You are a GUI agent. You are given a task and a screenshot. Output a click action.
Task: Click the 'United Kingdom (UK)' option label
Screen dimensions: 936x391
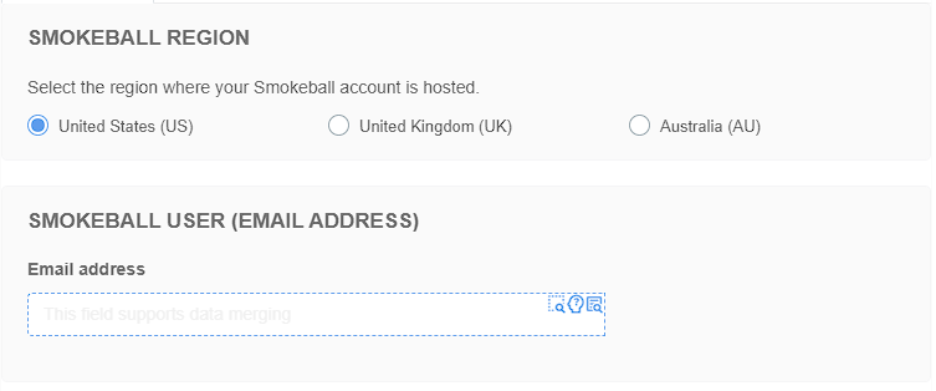click(x=436, y=127)
